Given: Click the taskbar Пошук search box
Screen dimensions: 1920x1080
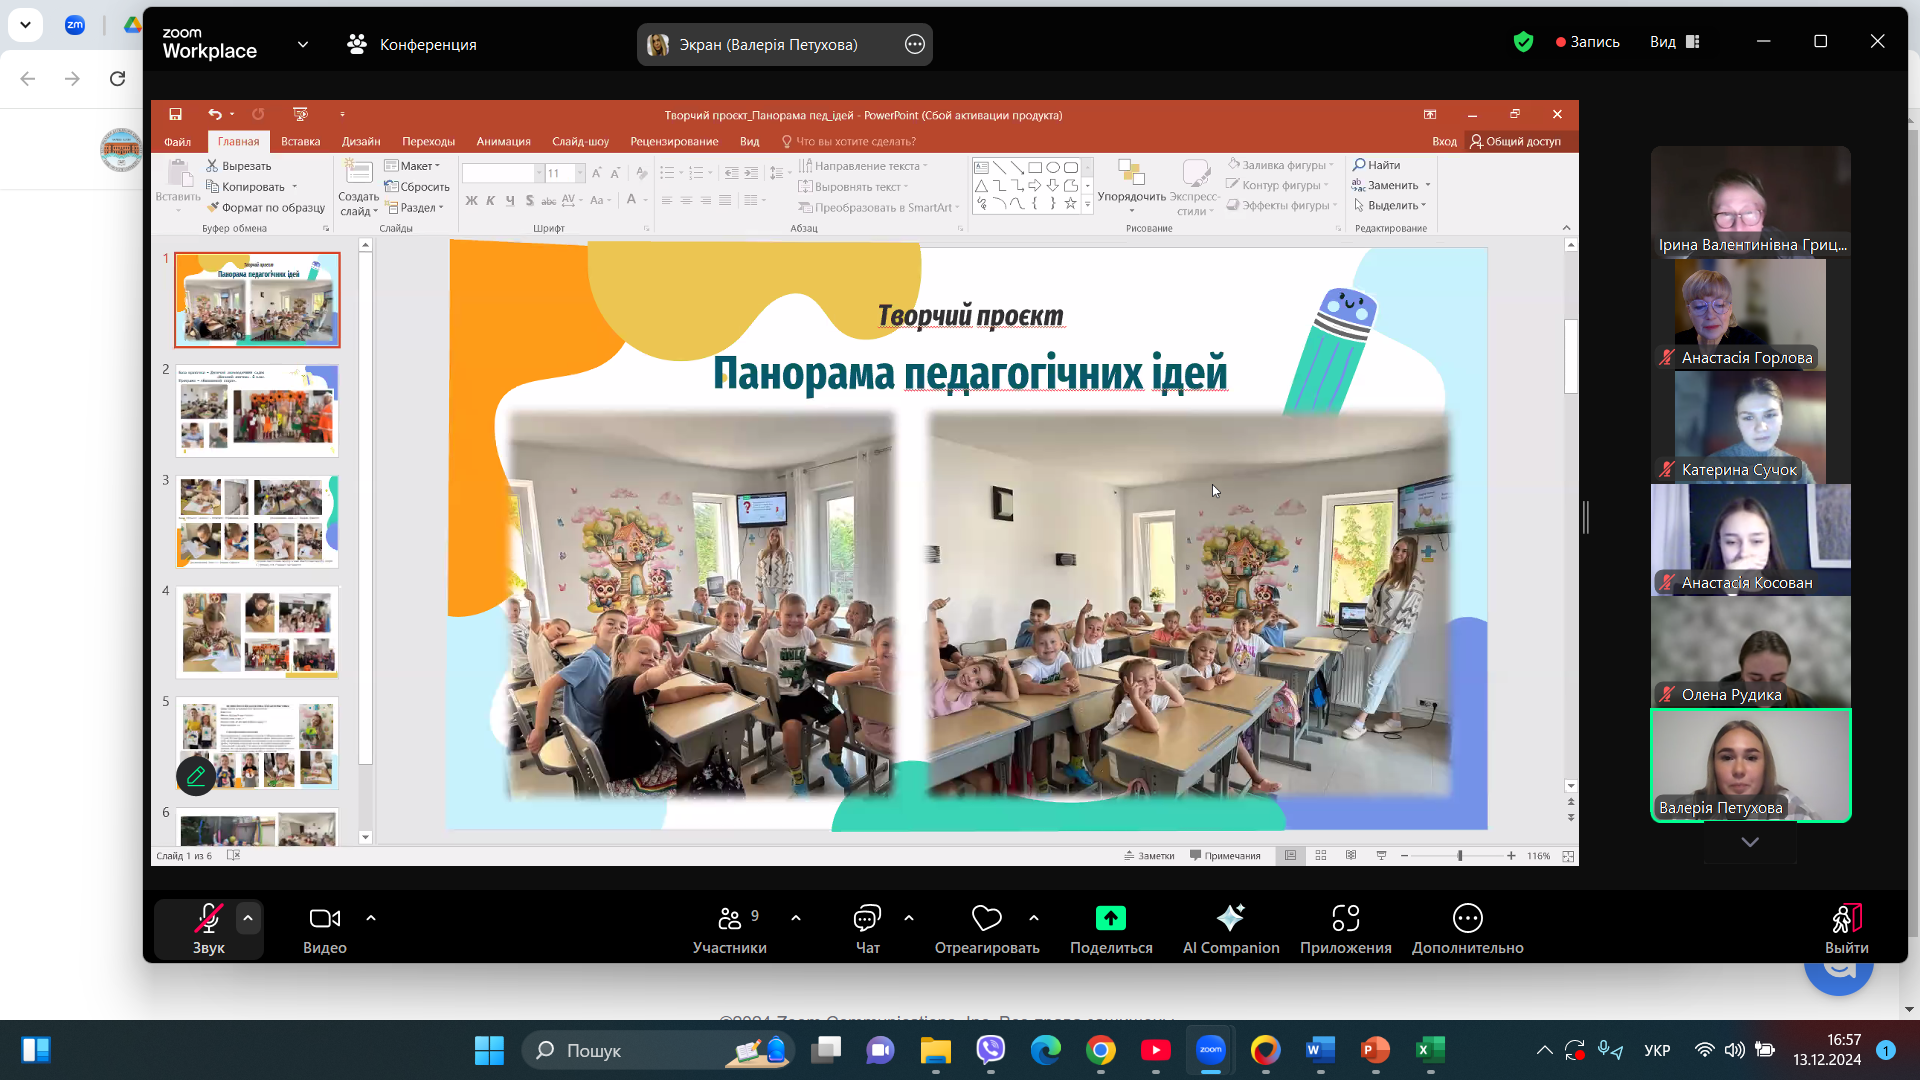Looking at the screenshot, I should [x=658, y=1050].
